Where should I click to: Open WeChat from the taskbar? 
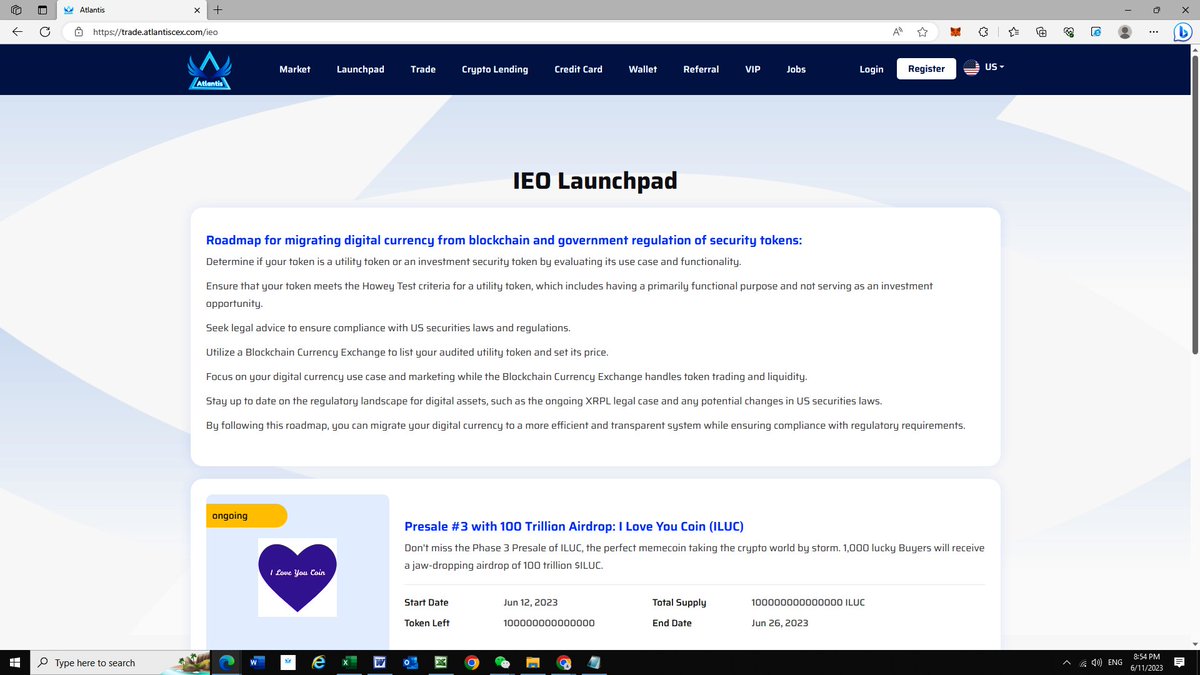[502, 662]
